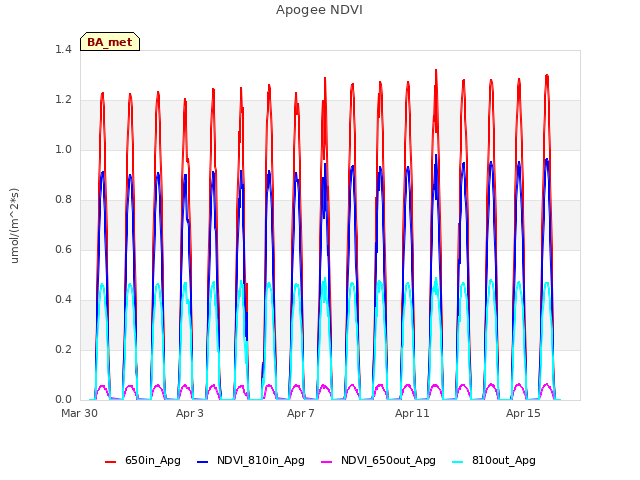Select the NDVI_810in_Apg legend label
This screenshot has height=480, width=640.
(261, 460)
